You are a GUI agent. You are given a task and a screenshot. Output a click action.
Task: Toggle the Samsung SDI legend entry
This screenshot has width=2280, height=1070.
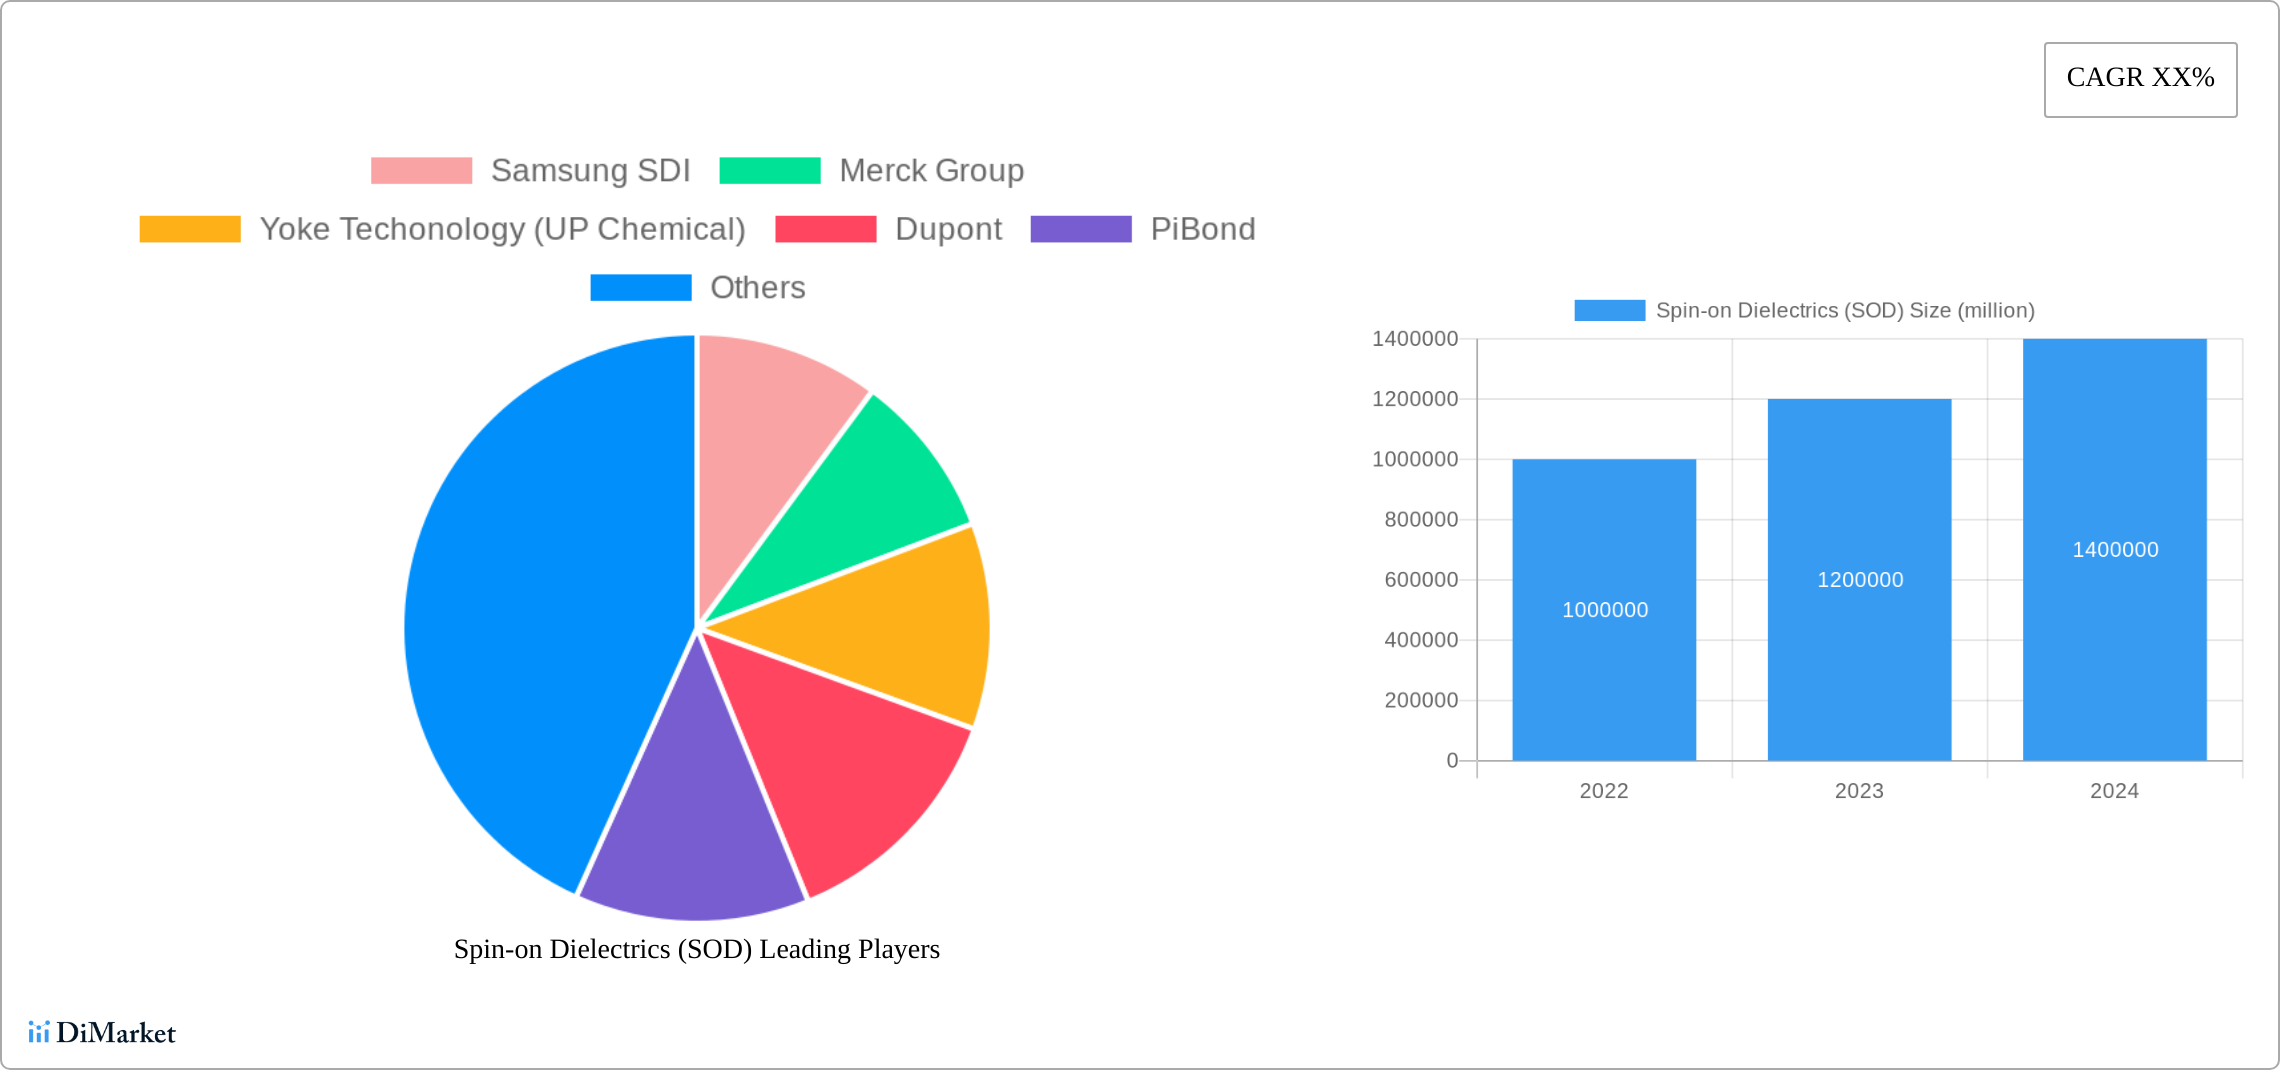pyautogui.click(x=590, y=170)
